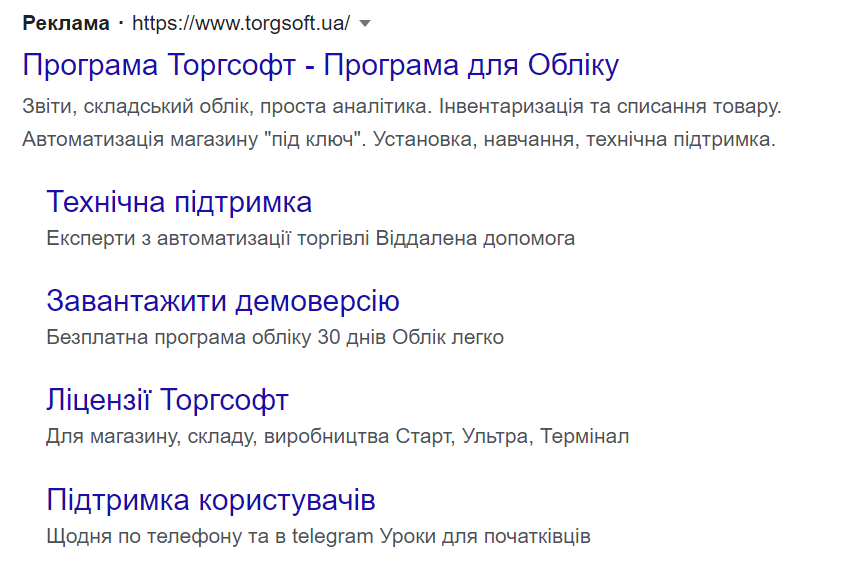This screenshot has height=584, width=867.
Task: Open the Завантажити демоверсію link
Action: point(223,301)
